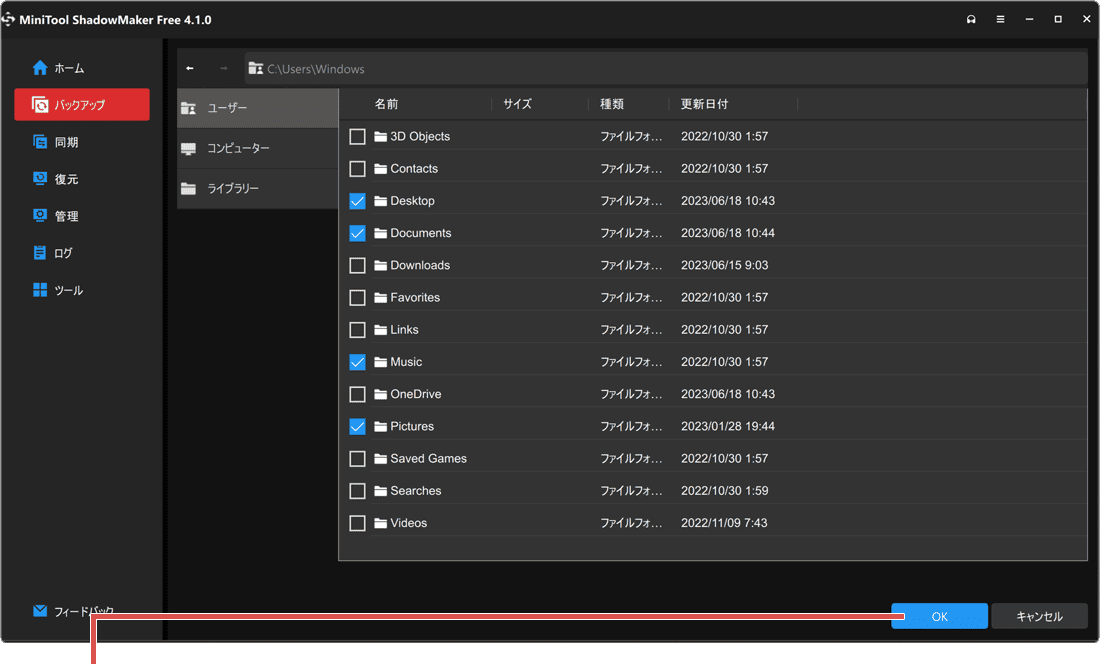Uncheck the Music folder checkbox
The width and height of the screenshot is (1100, 664).
coord(357,361)
